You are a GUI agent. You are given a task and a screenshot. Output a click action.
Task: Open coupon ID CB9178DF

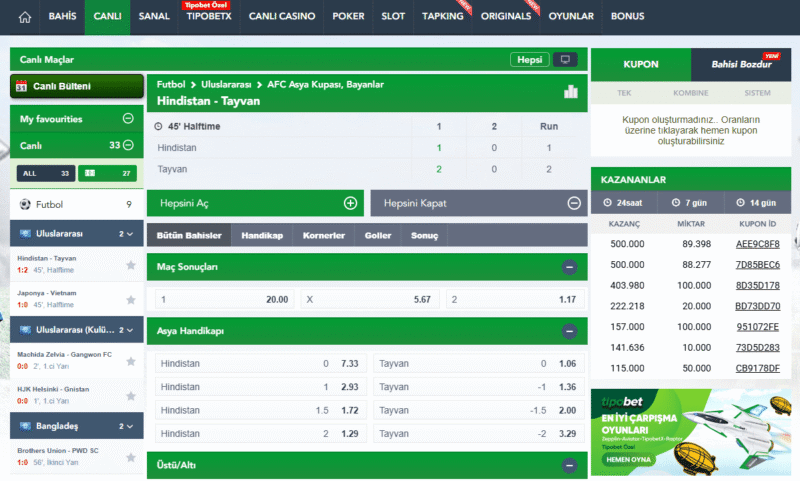click(x=758, y=368)
